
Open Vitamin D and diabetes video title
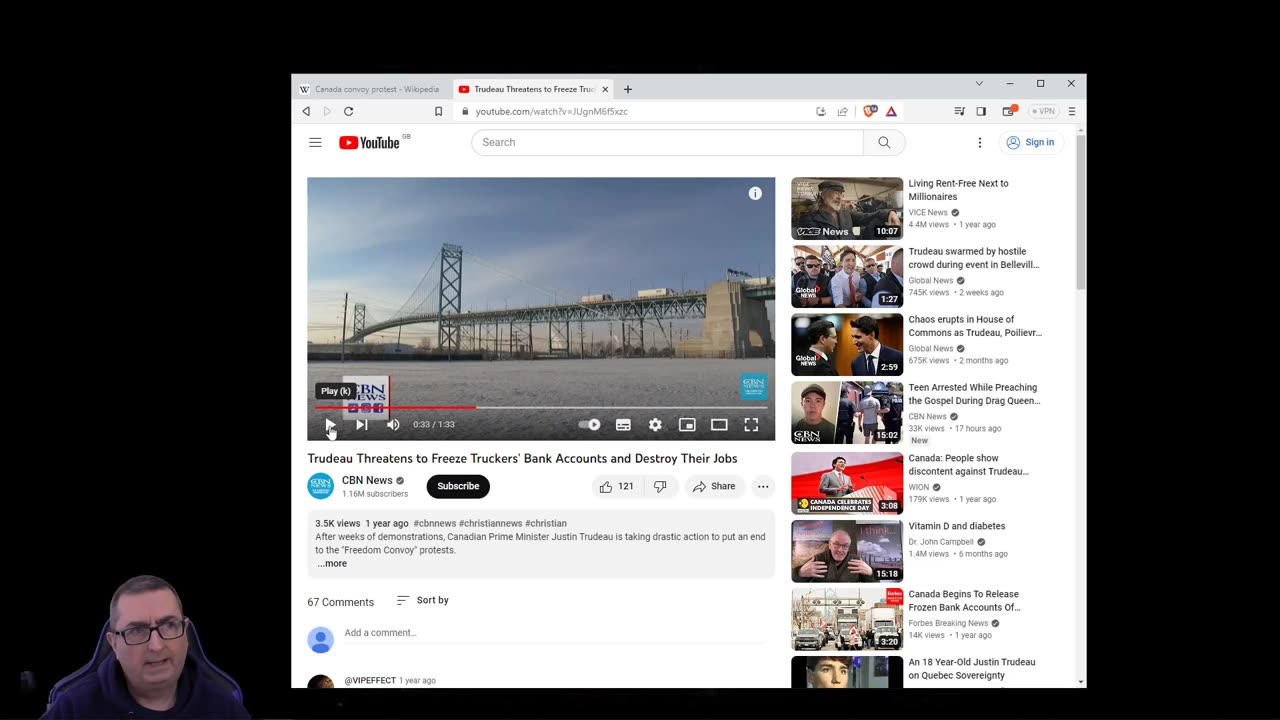[x=957, y=526]
